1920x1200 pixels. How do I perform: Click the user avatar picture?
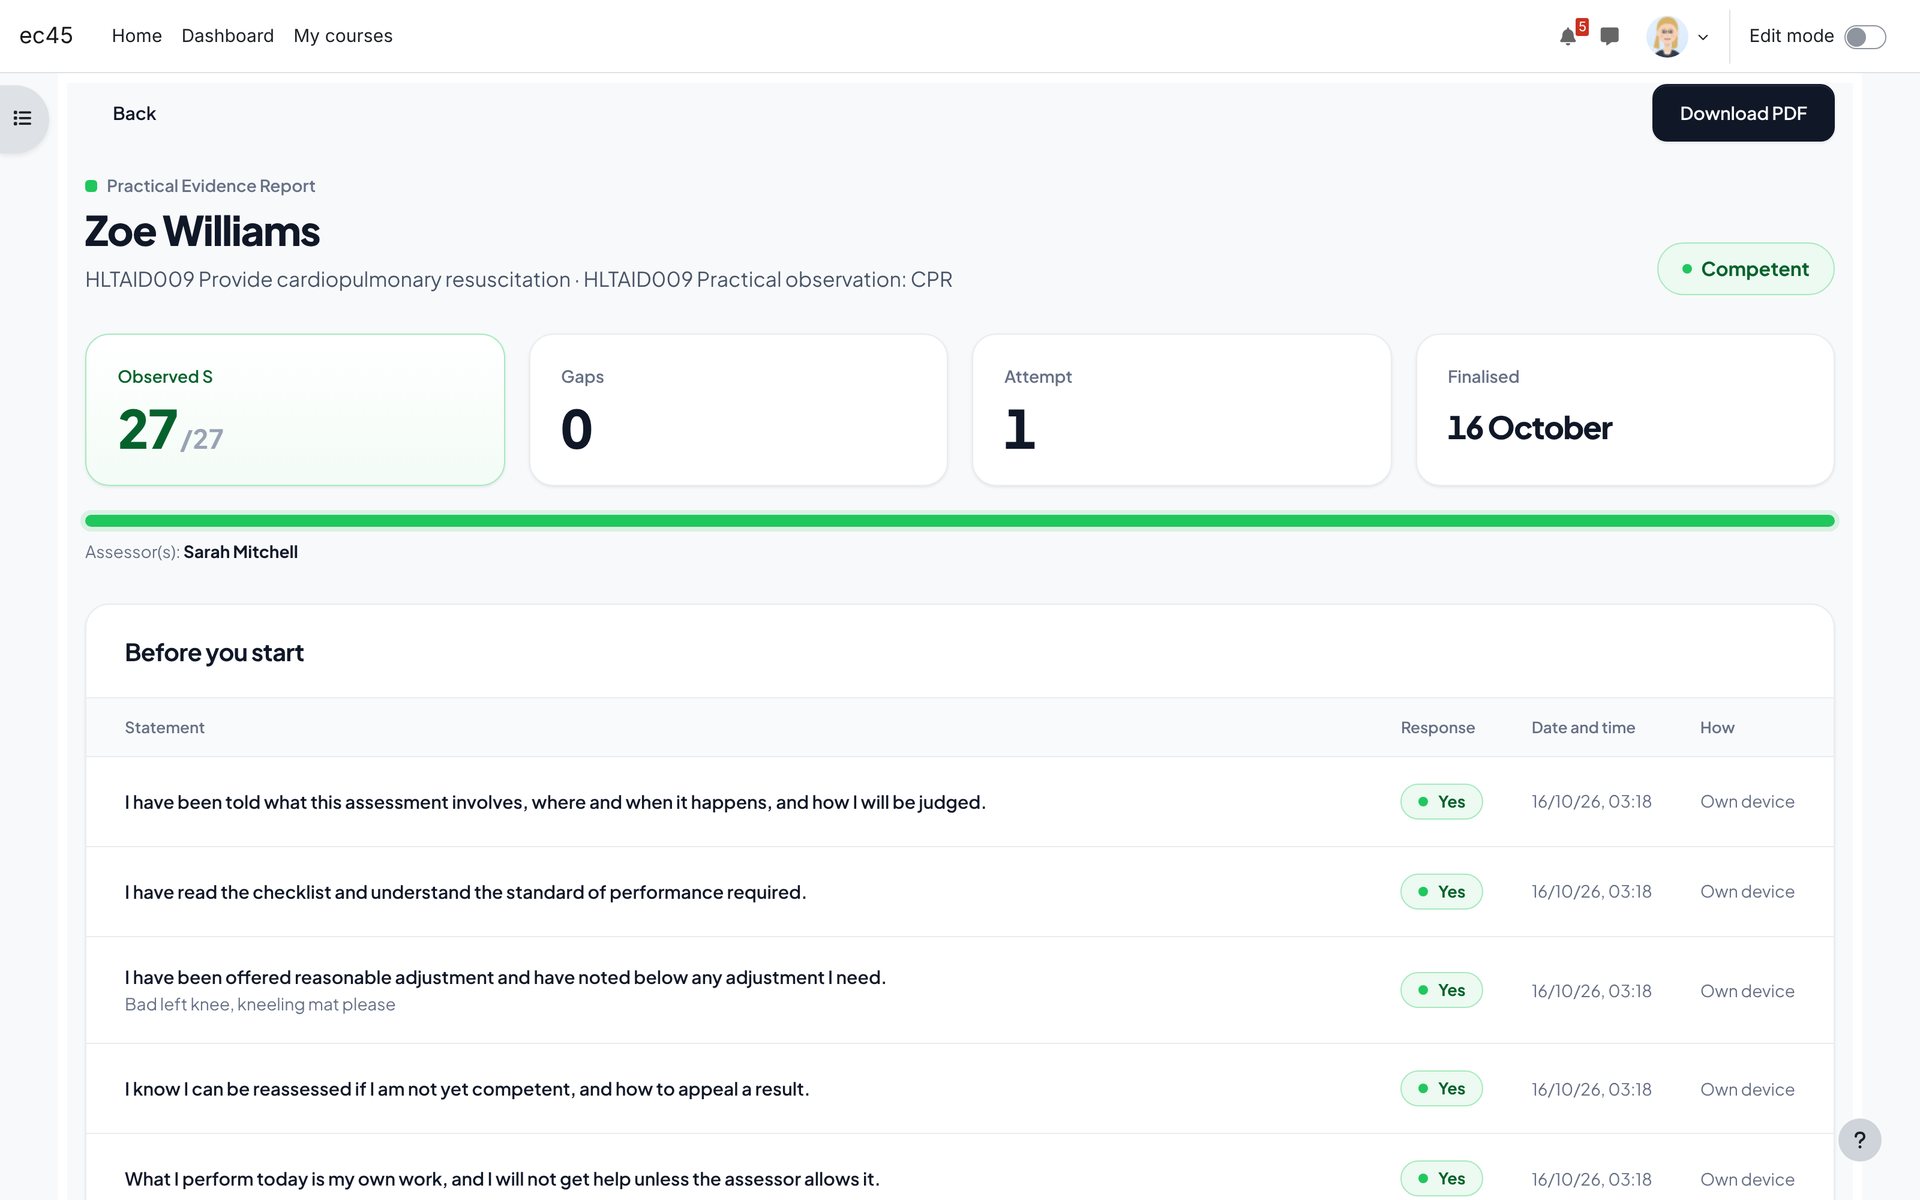(1666, 36)
